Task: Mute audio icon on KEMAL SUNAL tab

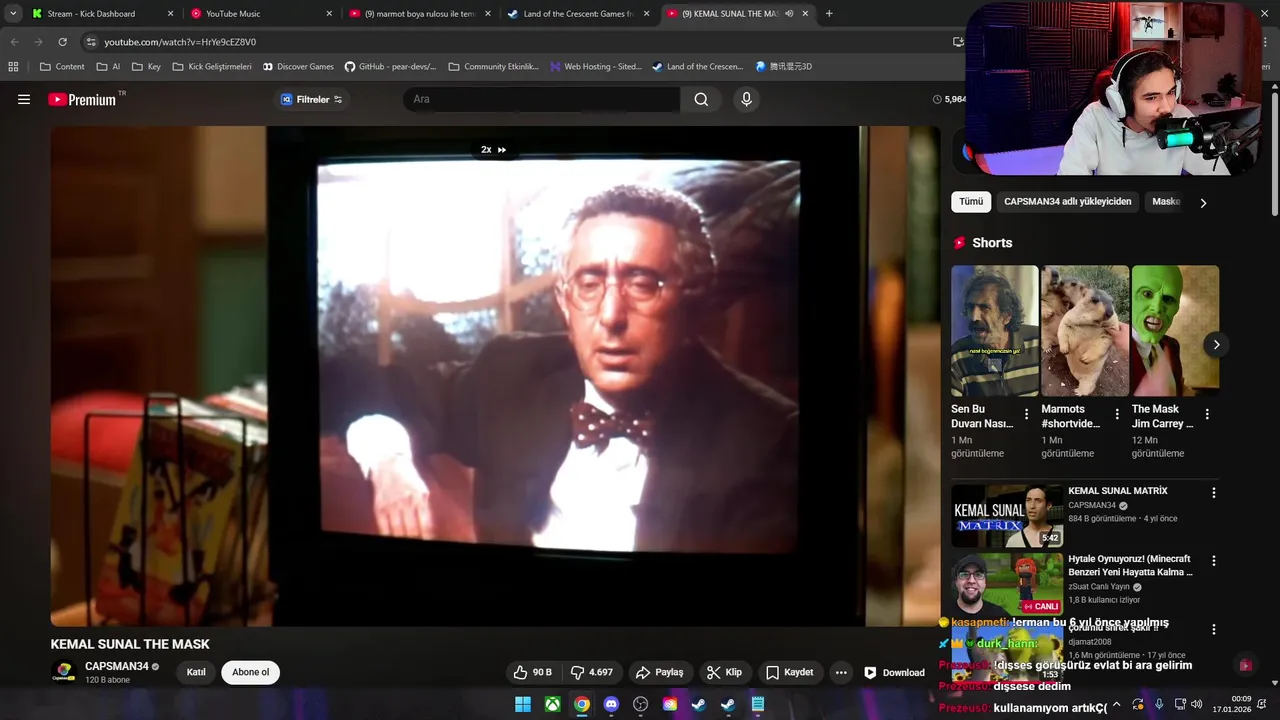Action: (789, 14)
